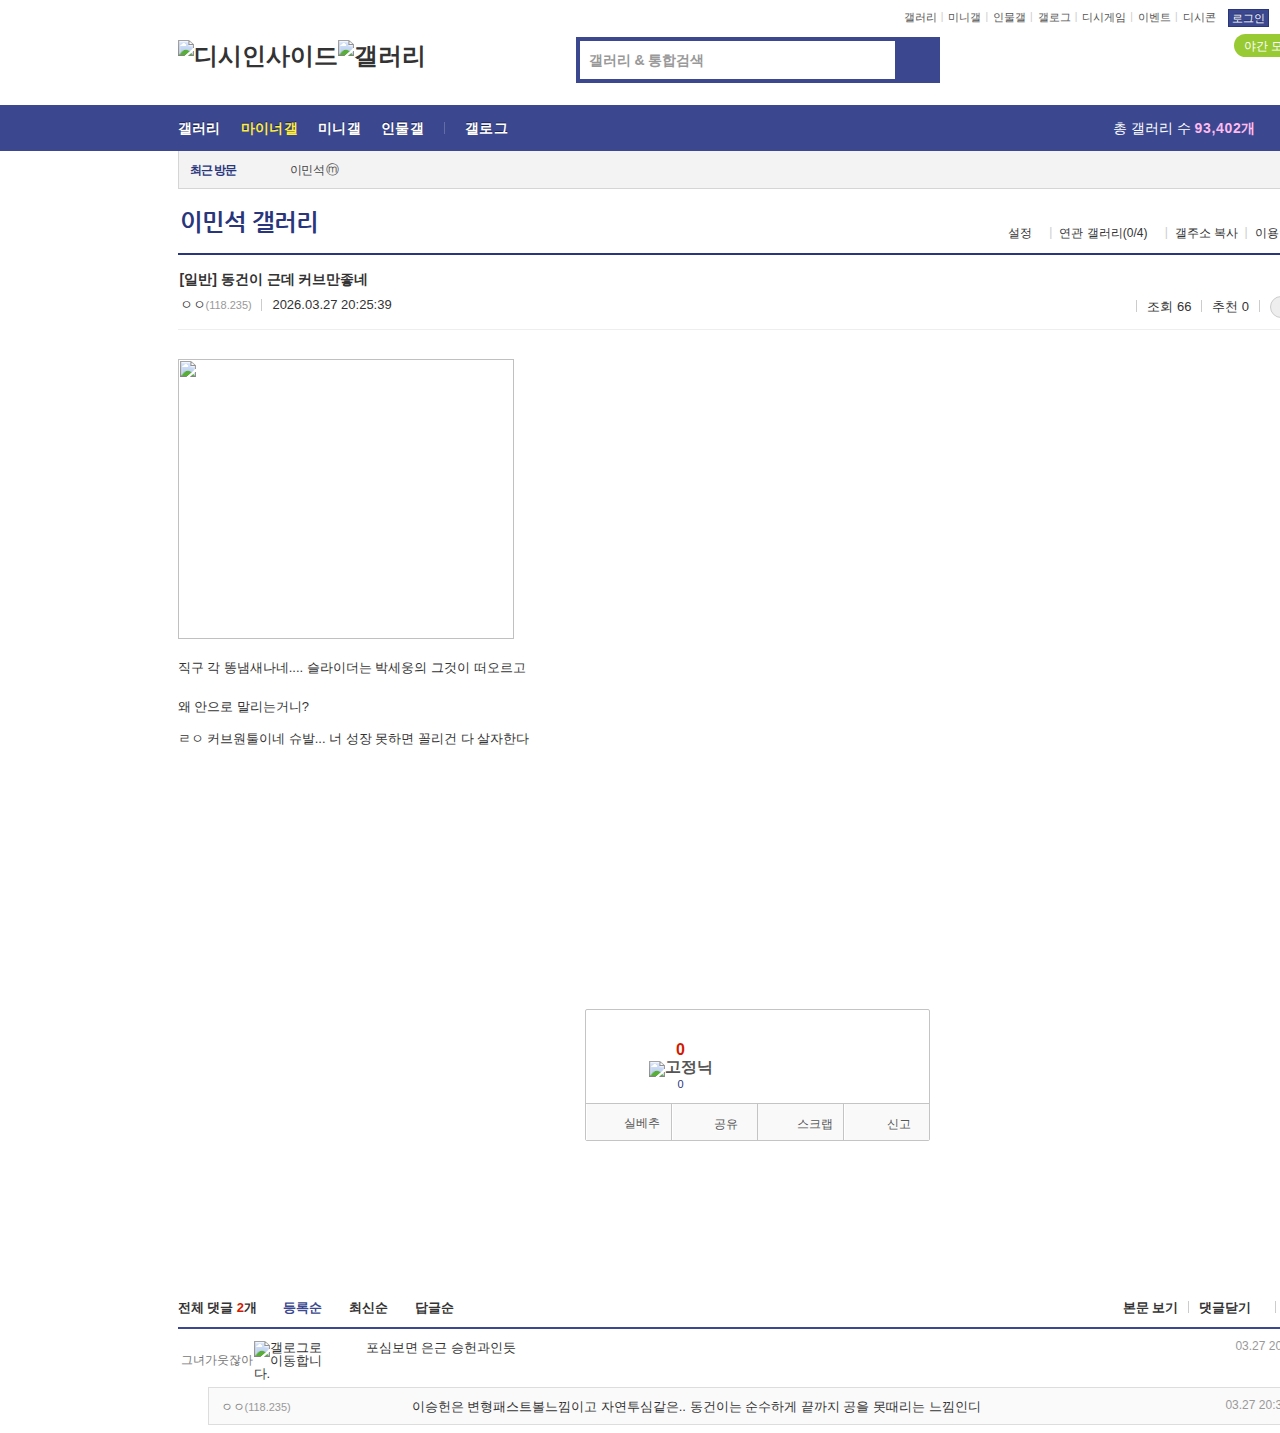
Task: Open the 설정 menu for the gallery
Action: 1019,233
